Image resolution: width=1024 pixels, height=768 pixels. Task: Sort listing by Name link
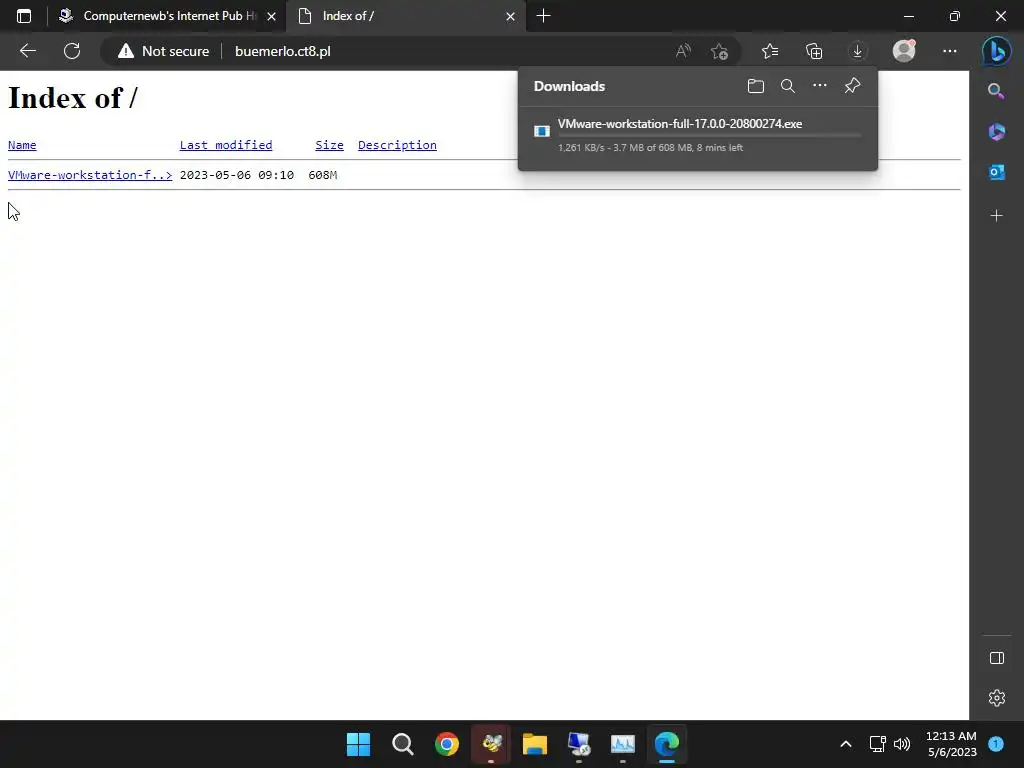[x=22, y=145]
